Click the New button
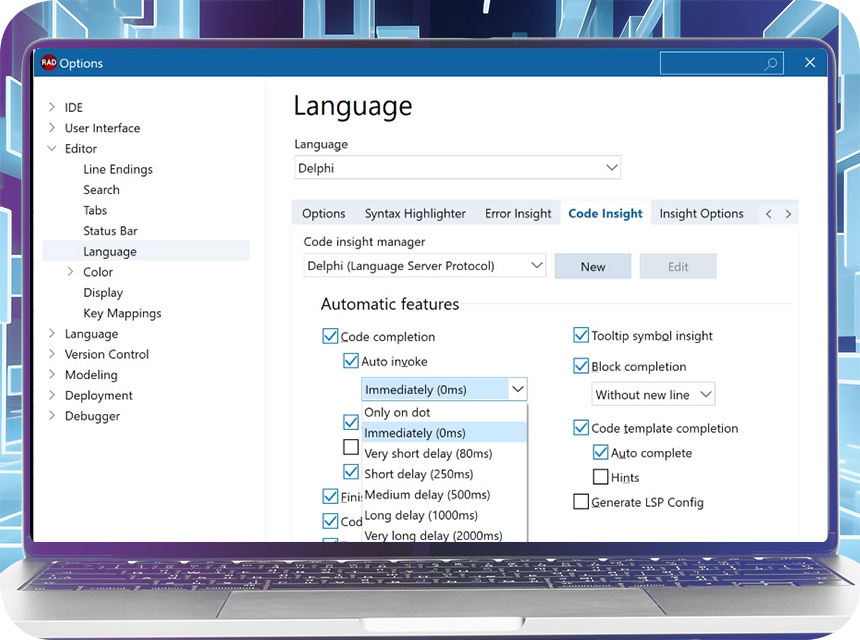Viewport: 860px width, 640px height. pyautogui.click(x=592, y=266)
